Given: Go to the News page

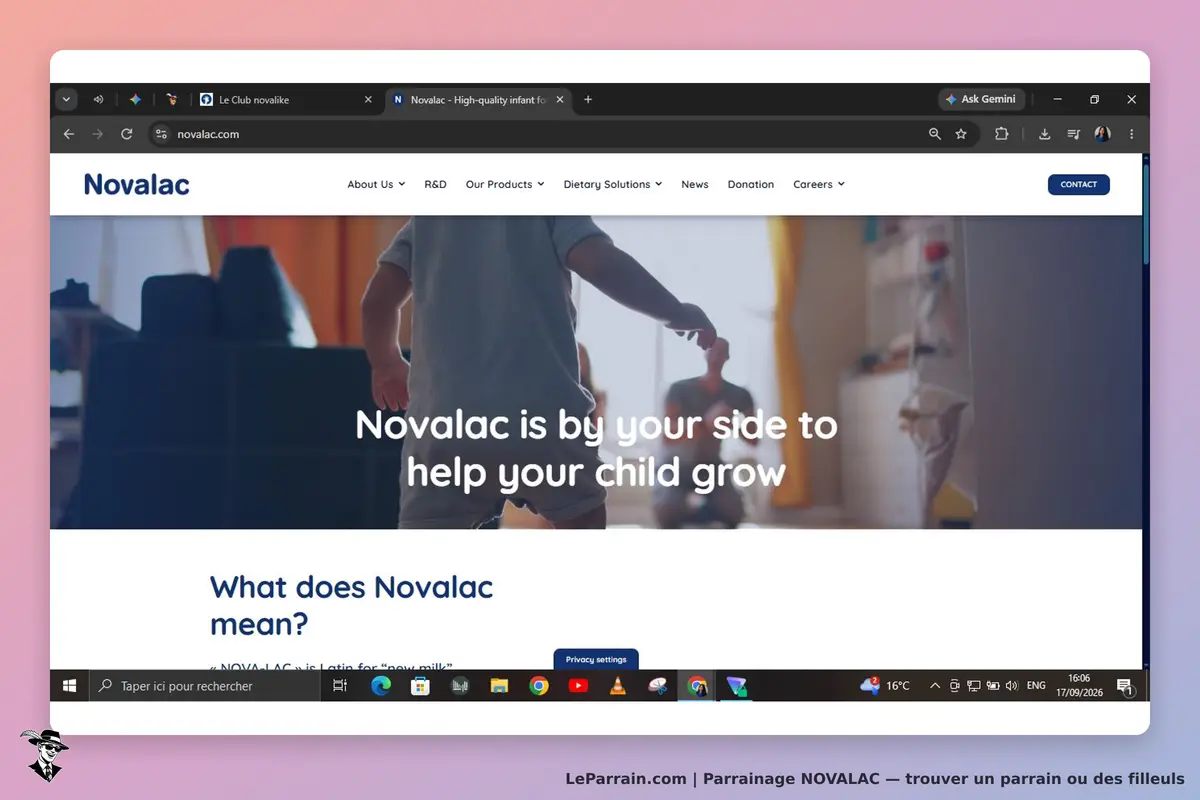Looking at the screenshot, I should click(x=695, y=184).
